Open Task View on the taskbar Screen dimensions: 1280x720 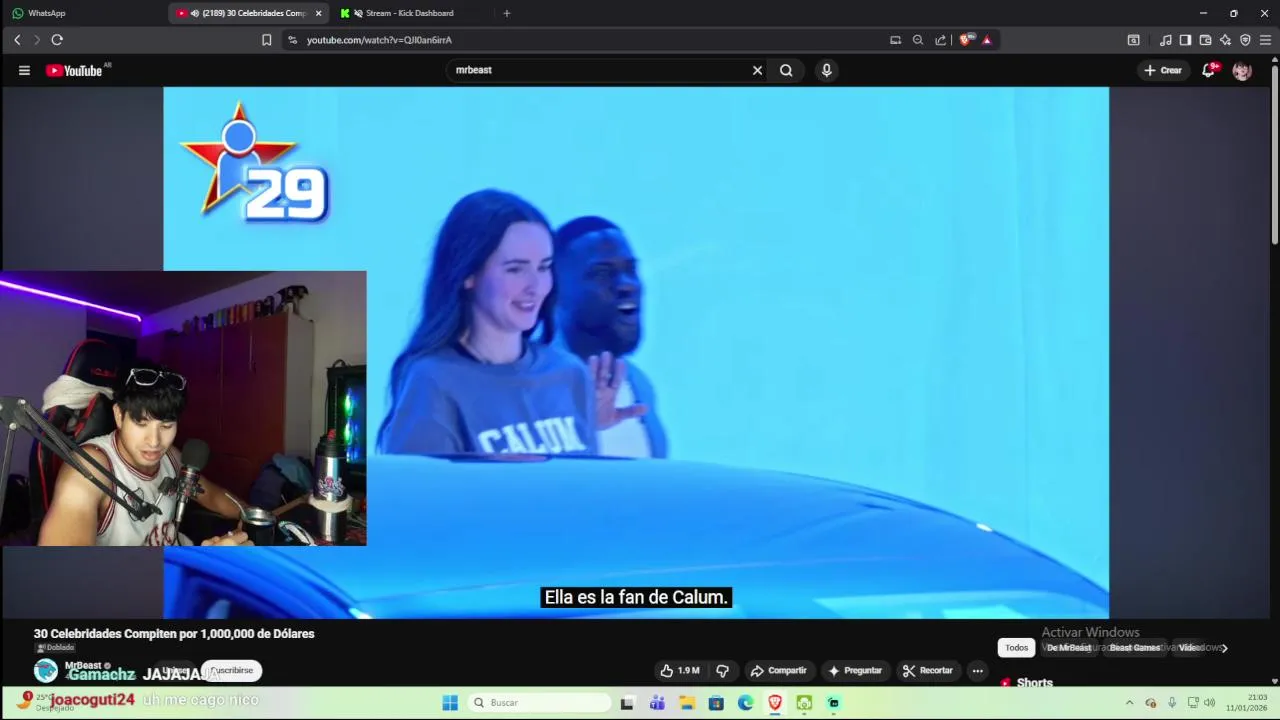(627, 703)
